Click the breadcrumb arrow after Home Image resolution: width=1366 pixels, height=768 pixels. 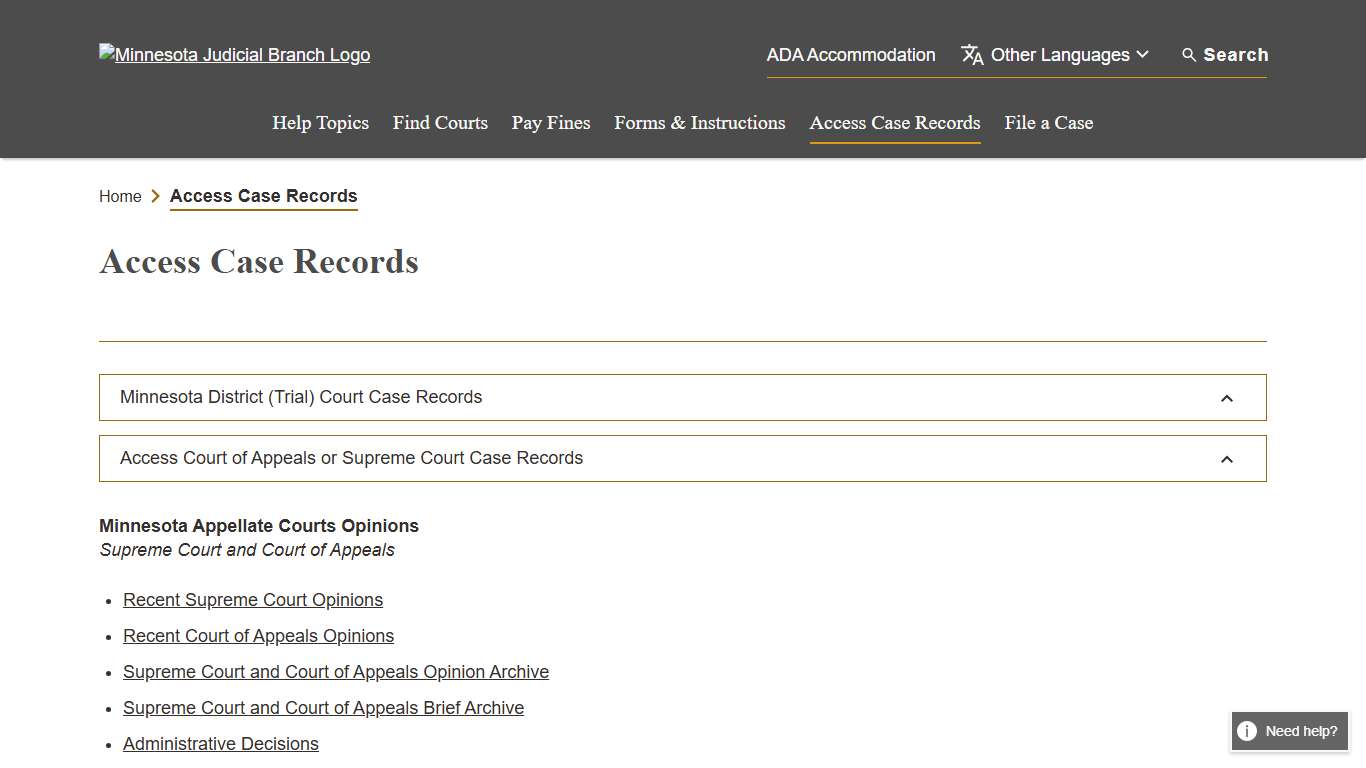[x=156, y=196]
